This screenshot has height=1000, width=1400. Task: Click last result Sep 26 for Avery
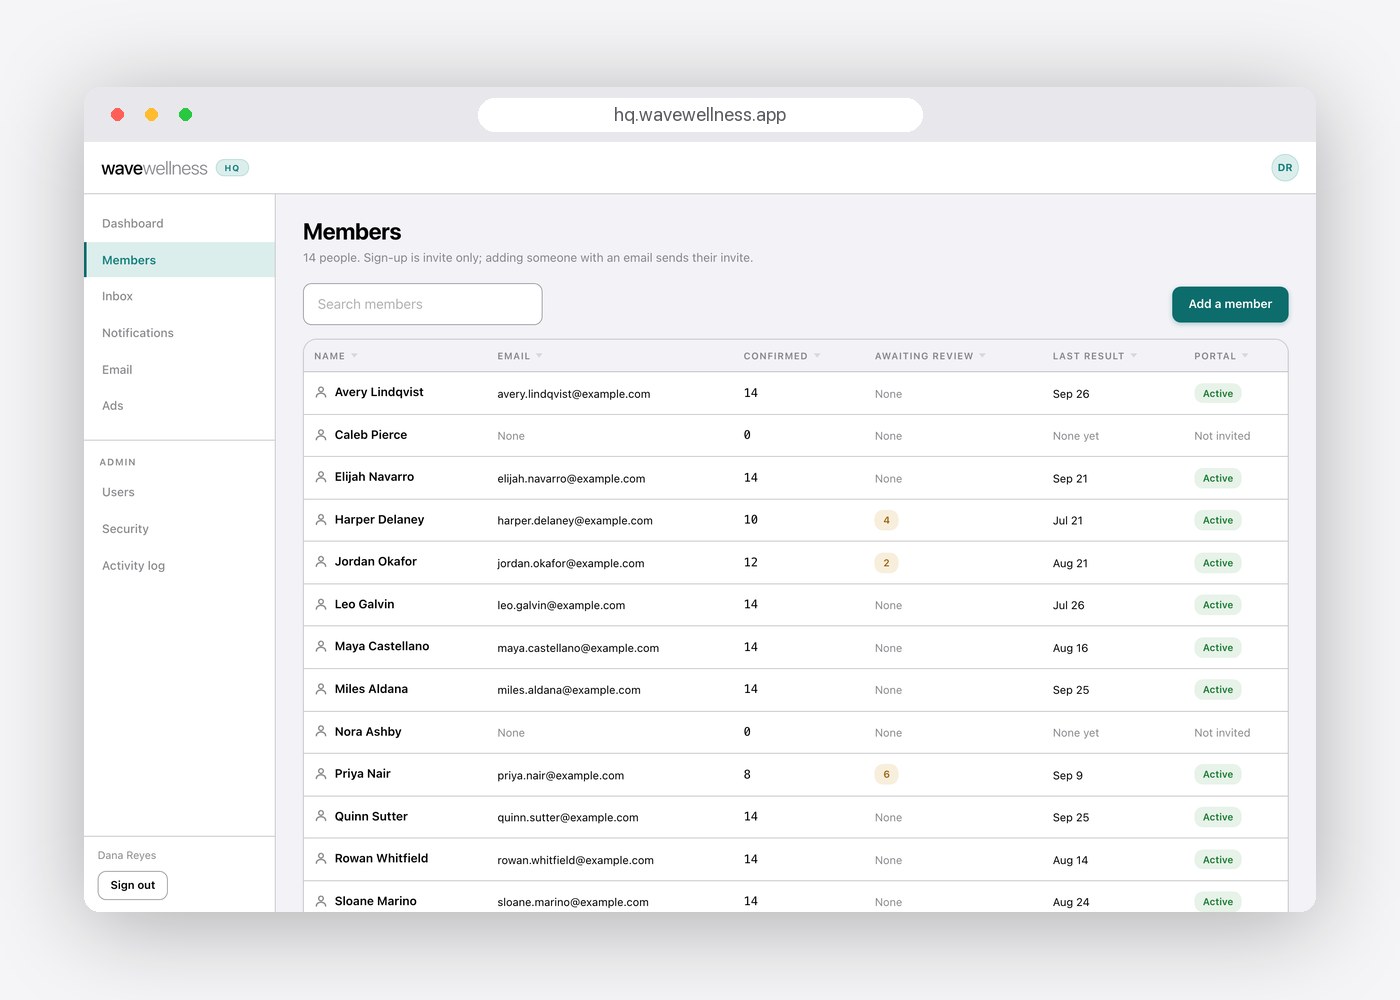click(x=1071, y=394)
